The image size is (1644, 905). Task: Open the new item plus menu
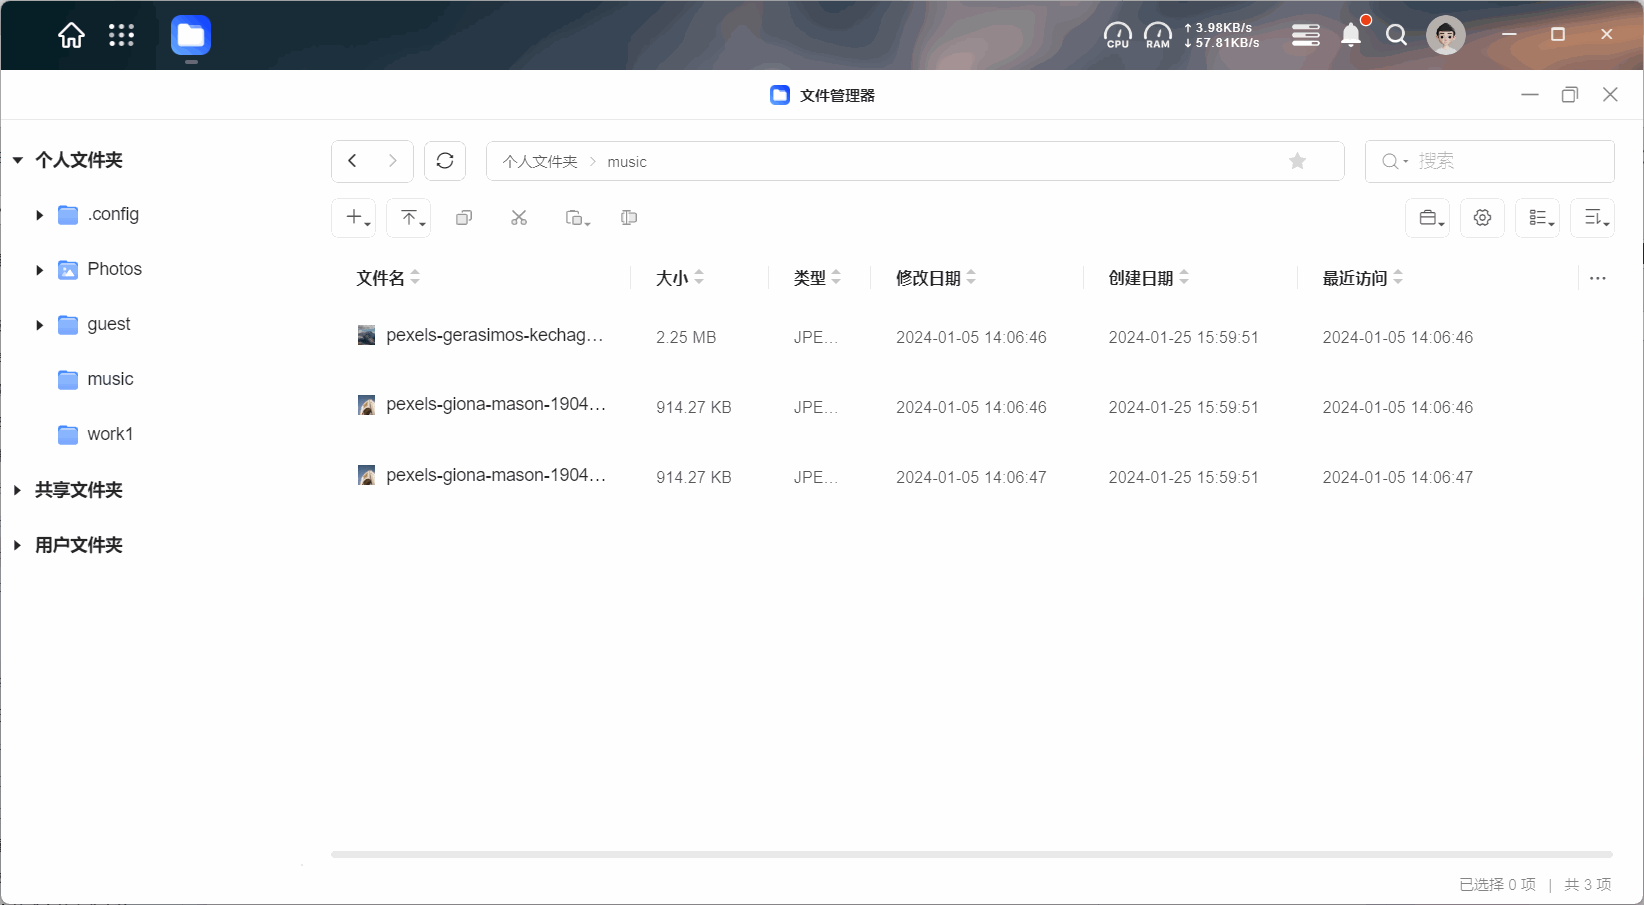pos(354,217)
